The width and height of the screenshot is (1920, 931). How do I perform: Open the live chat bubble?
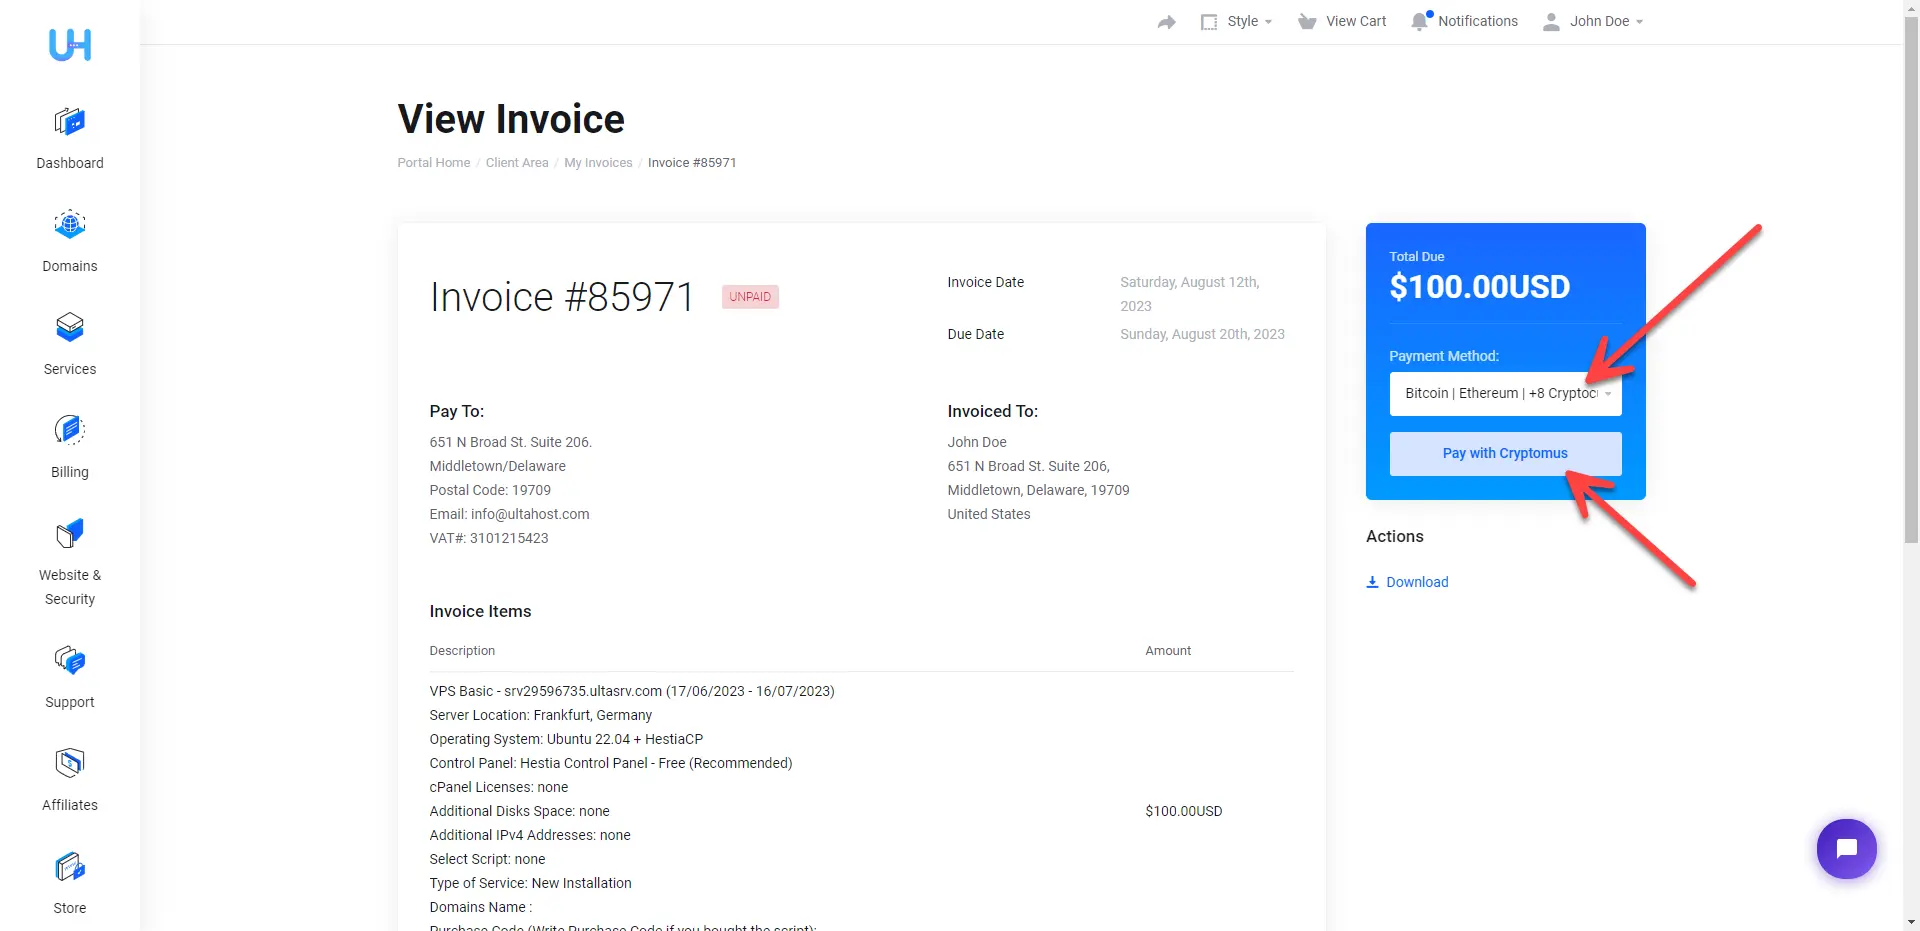point(1846,849)
